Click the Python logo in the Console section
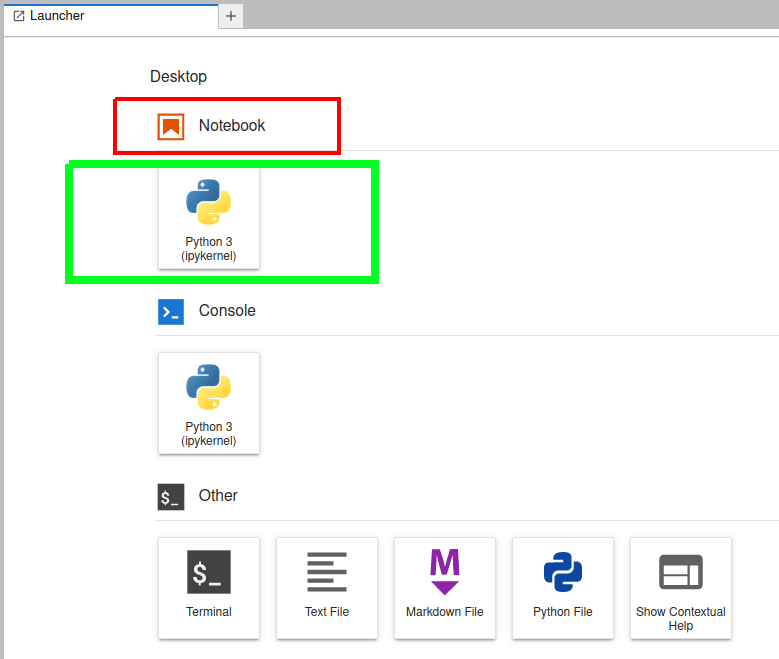 209,386
